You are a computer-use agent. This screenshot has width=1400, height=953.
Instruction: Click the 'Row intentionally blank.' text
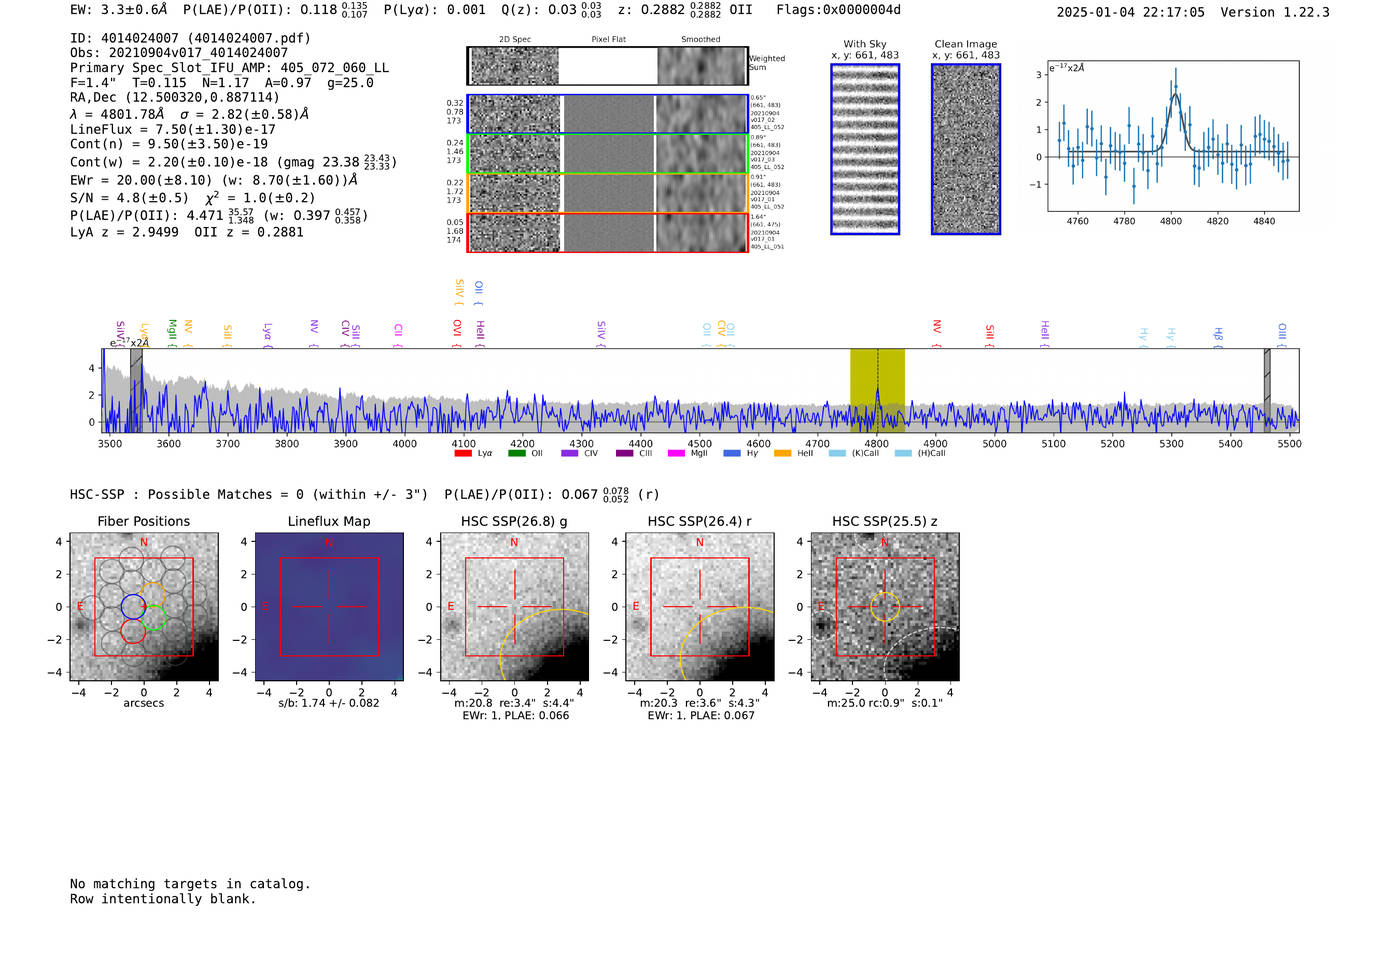[x=163, y=899]
